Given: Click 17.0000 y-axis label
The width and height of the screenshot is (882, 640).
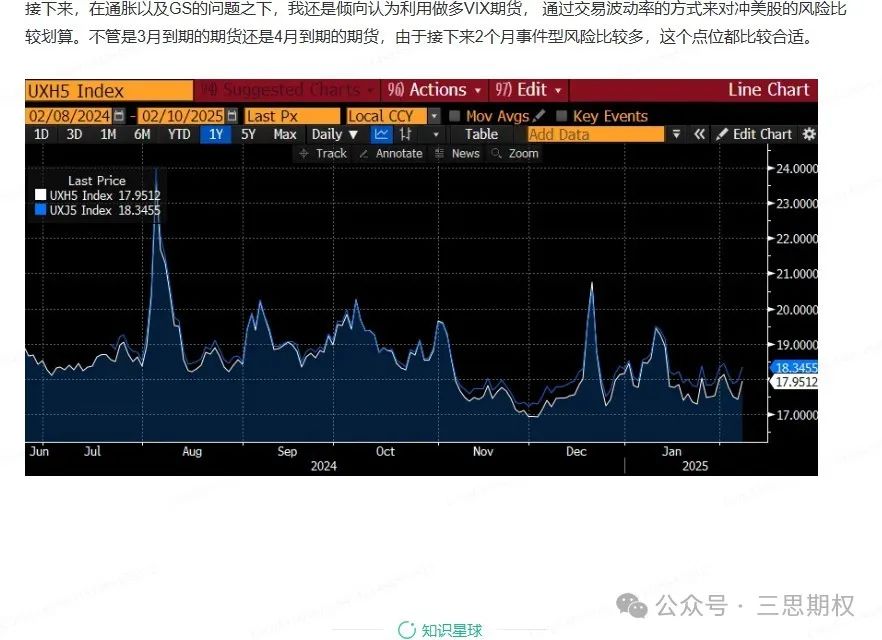Looking at the screenshot, I should coord(796,416).
